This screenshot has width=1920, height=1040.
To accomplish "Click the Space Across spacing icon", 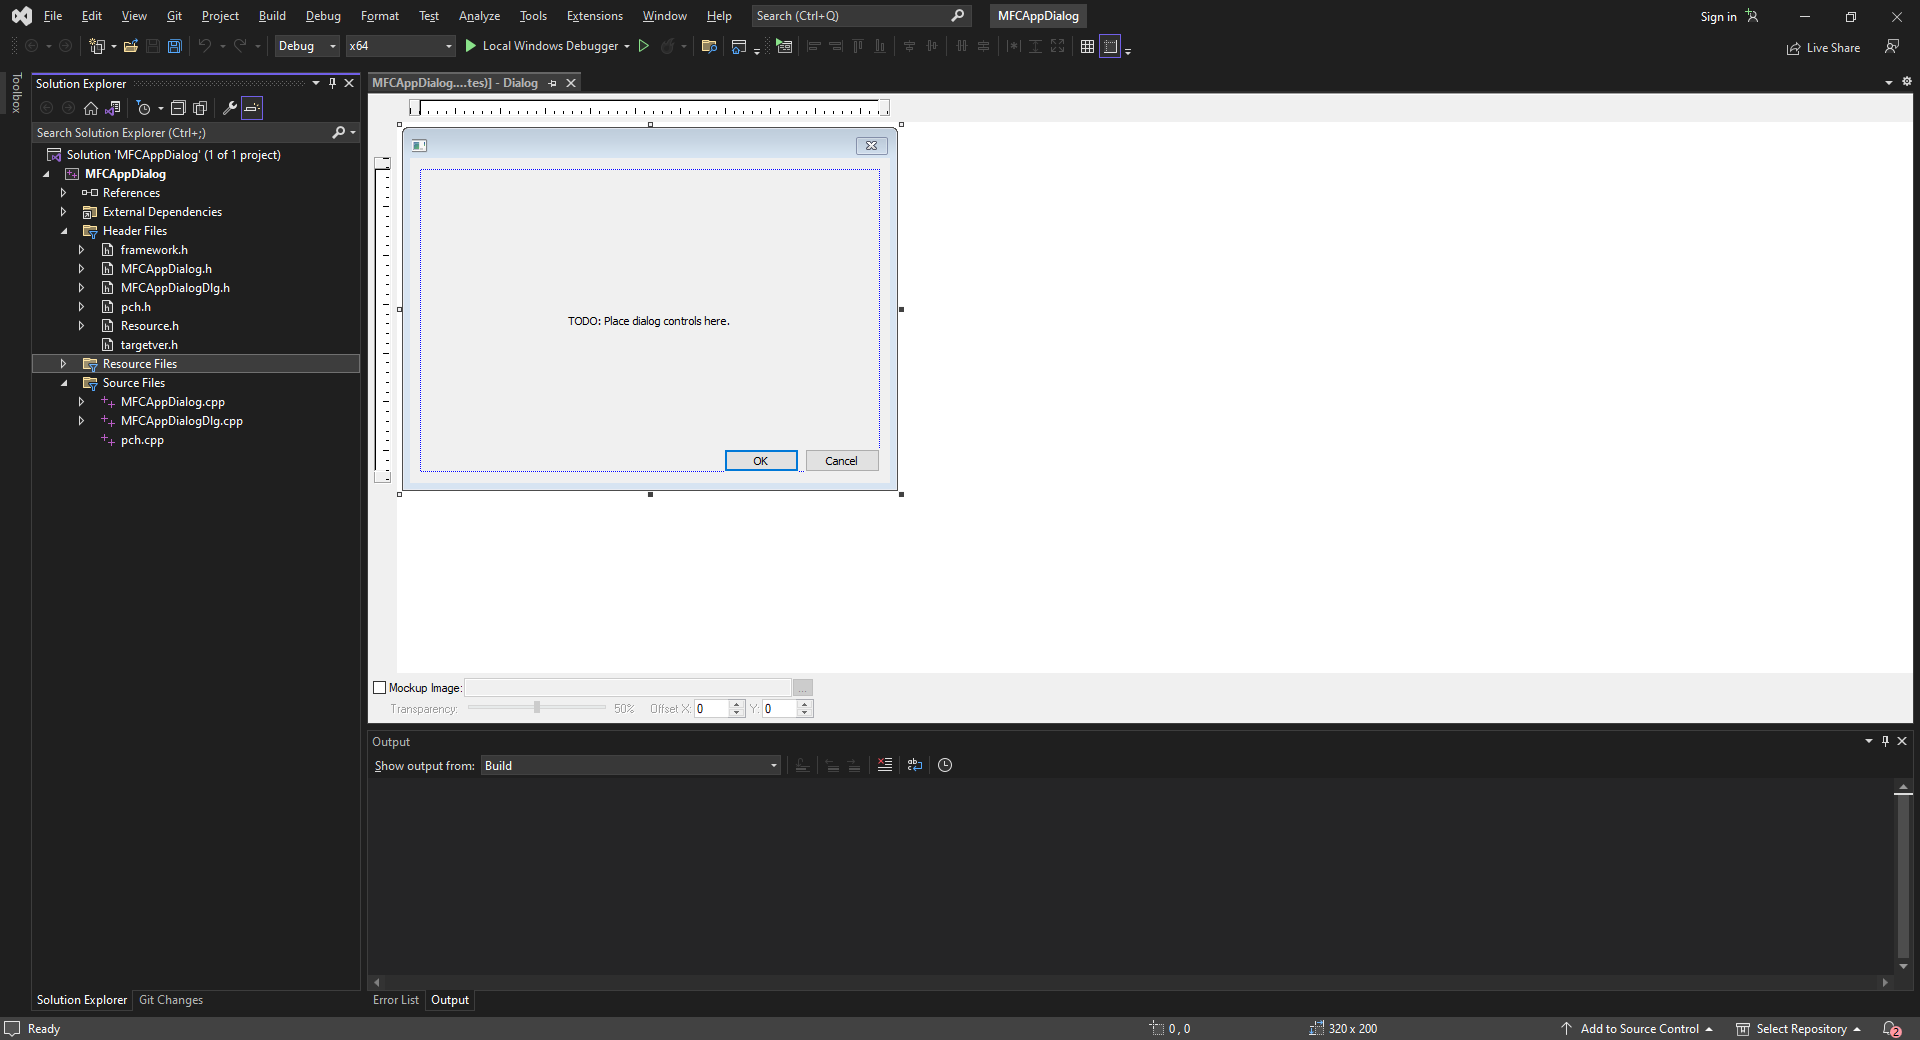I will tap(960, 46).
